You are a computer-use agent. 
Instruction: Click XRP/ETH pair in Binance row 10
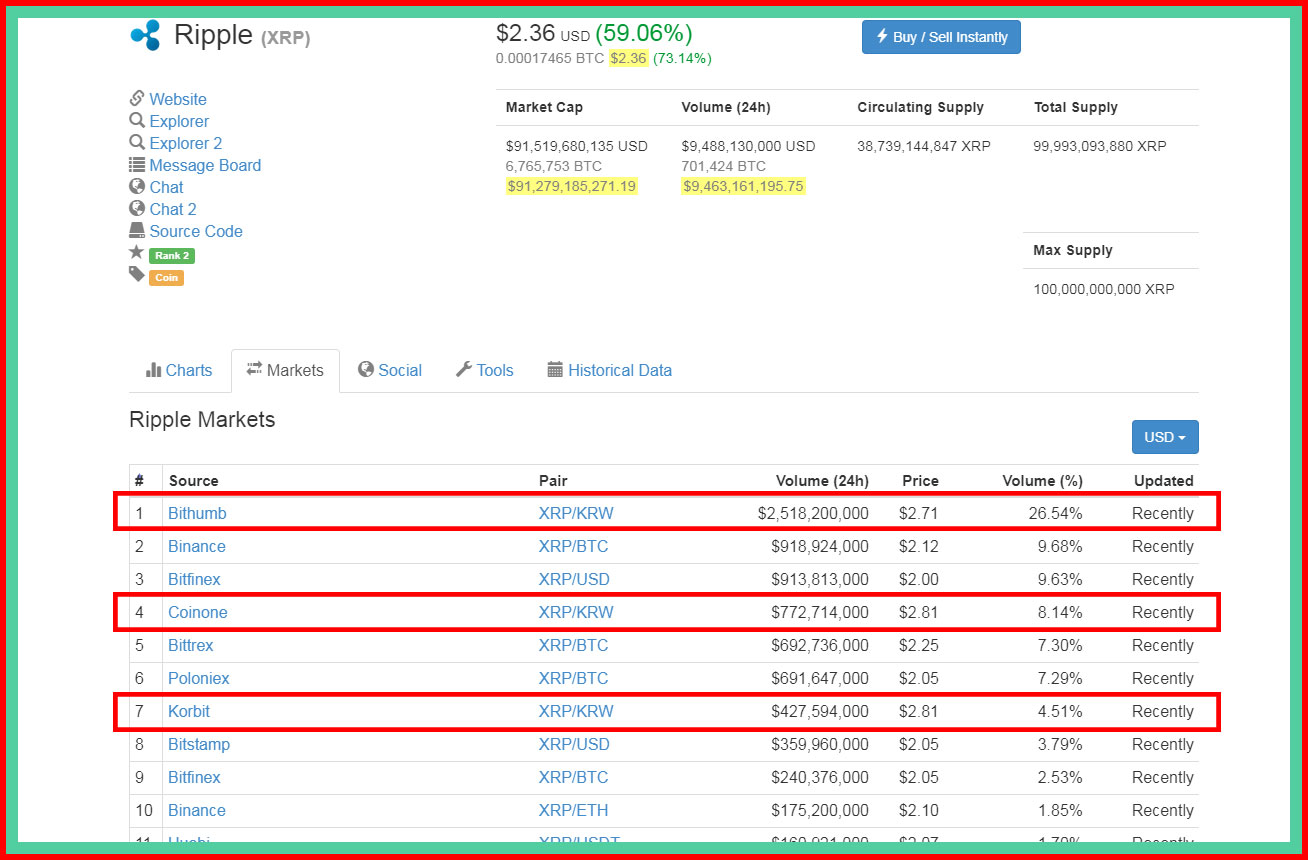(573, 810)
